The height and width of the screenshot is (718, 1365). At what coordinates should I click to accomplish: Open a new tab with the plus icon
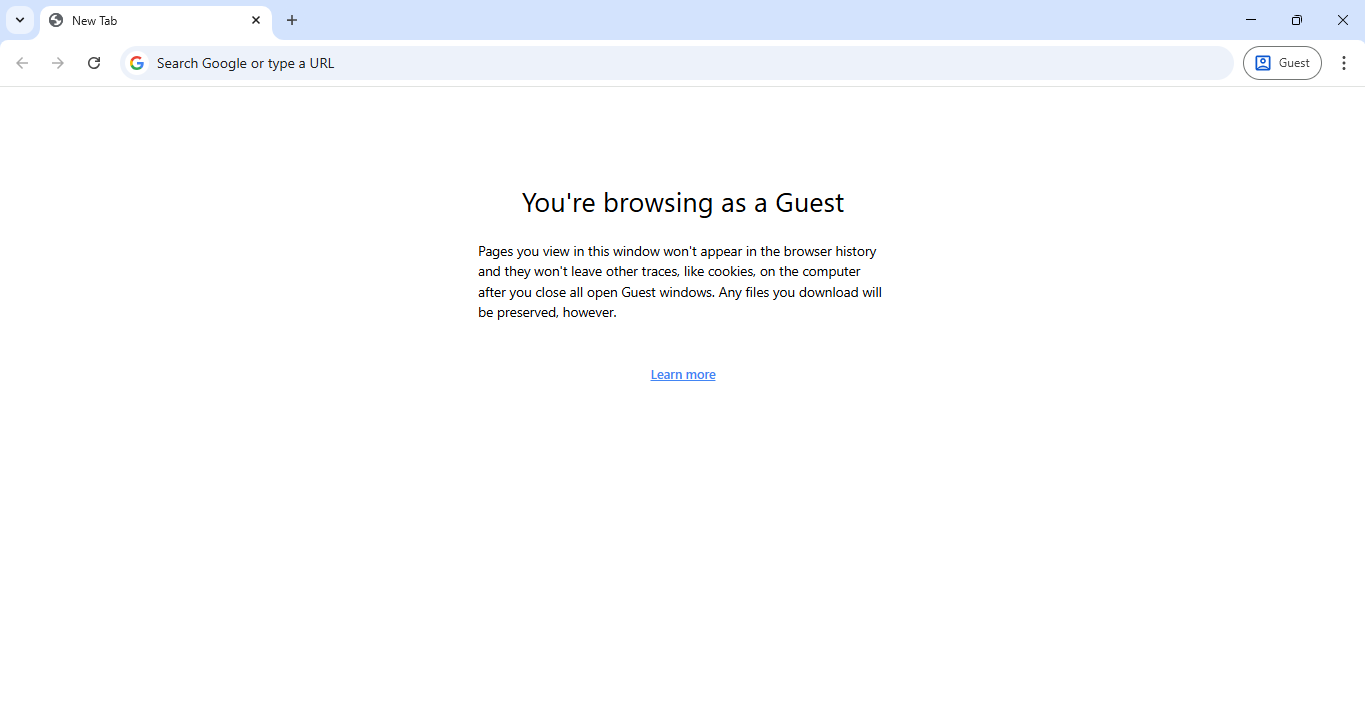point(291,20)
